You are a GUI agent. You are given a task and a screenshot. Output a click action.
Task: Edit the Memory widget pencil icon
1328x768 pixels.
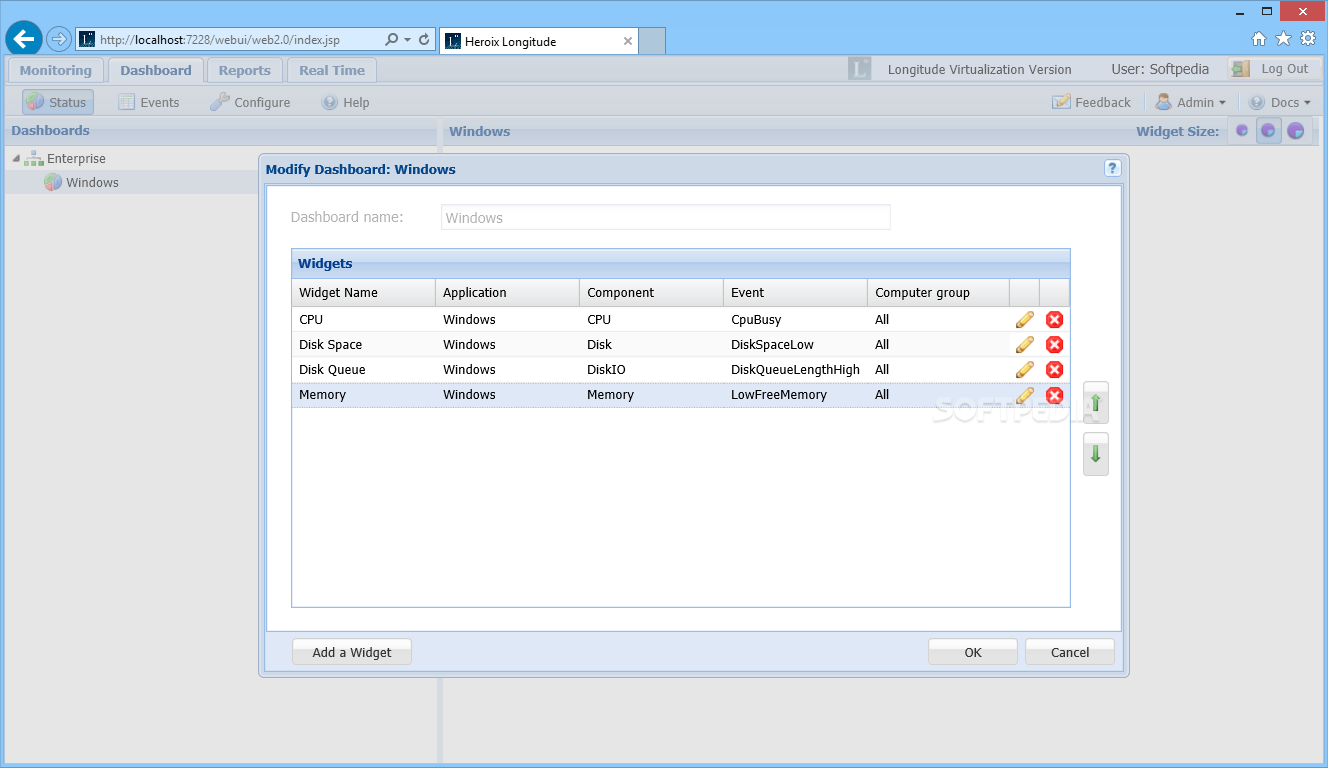(1024, 395)
